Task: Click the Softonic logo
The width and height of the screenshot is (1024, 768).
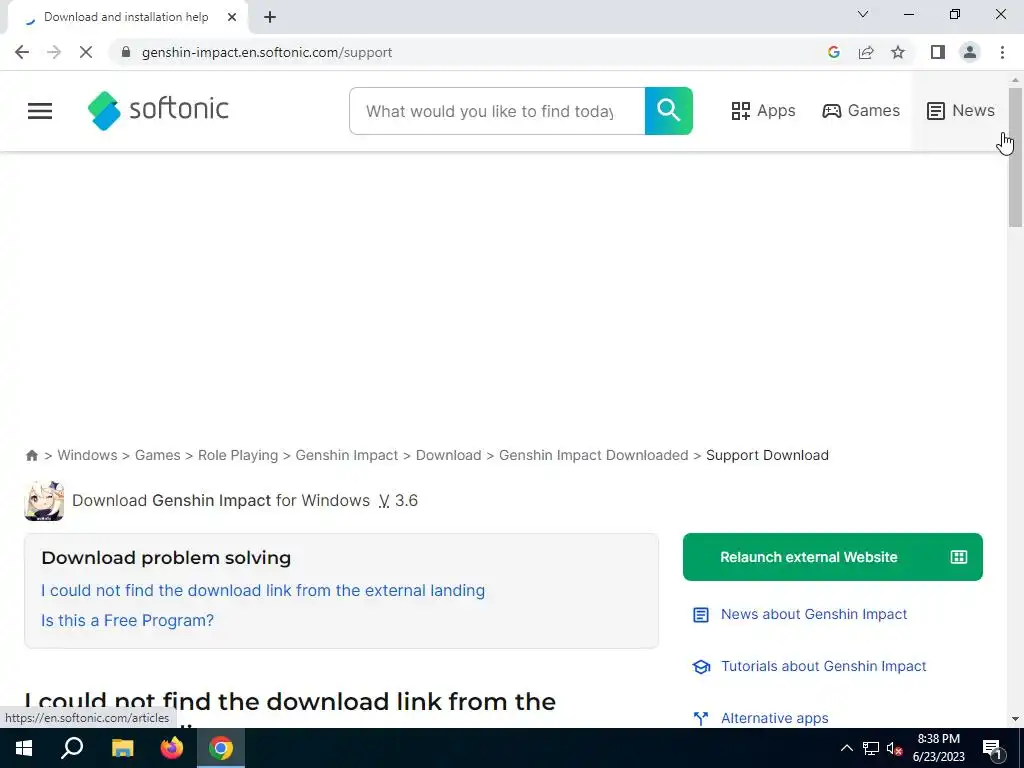Action: point(158,110)
